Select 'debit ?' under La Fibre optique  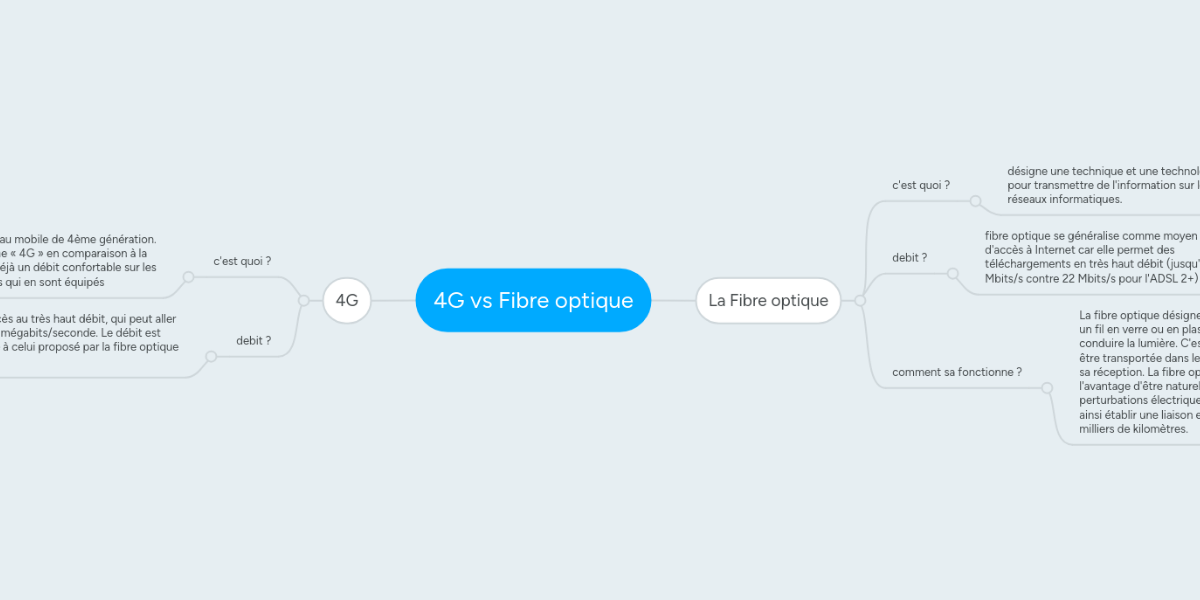tap(909, 258)
